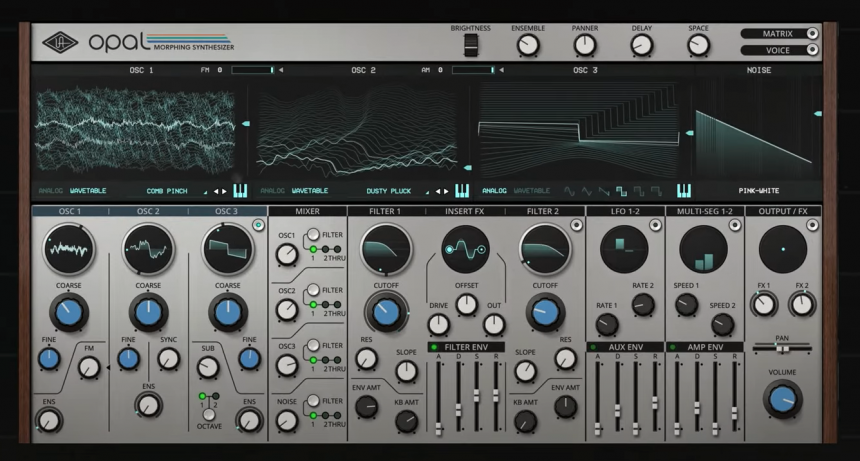This screenshot has width=860, height=461.
Task: Click the Delay knob in the header
Action: [641, 45]
